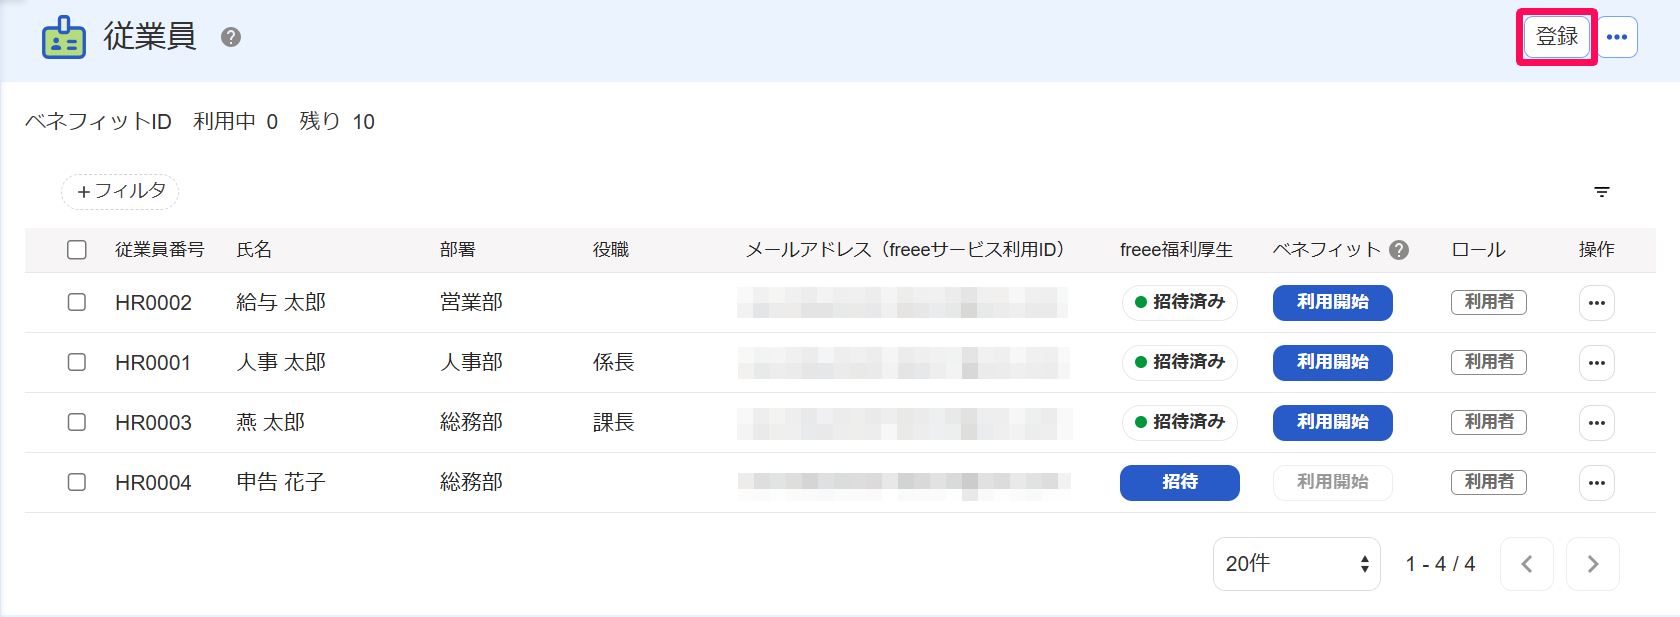Click the 招待済み status for HR0001
Viewport: 1680px width, 617px height.
pyautogui.click(x=1180, y=362)
